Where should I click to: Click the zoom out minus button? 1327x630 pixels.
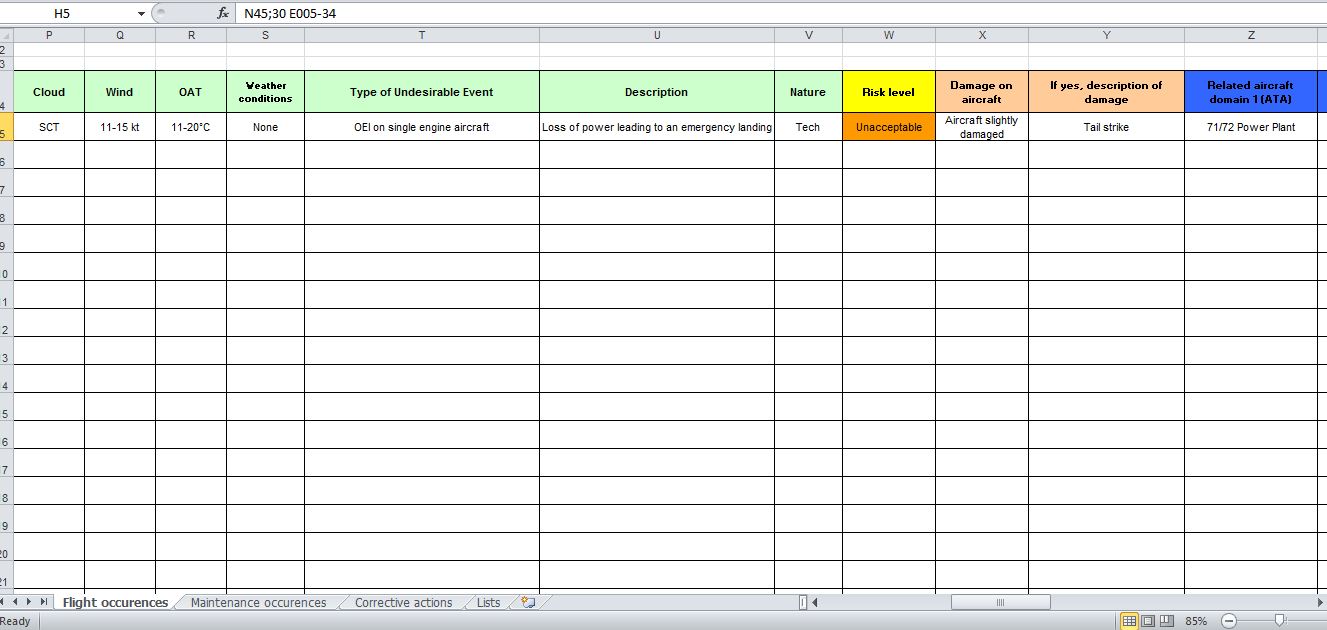[x=1229, y=621]
